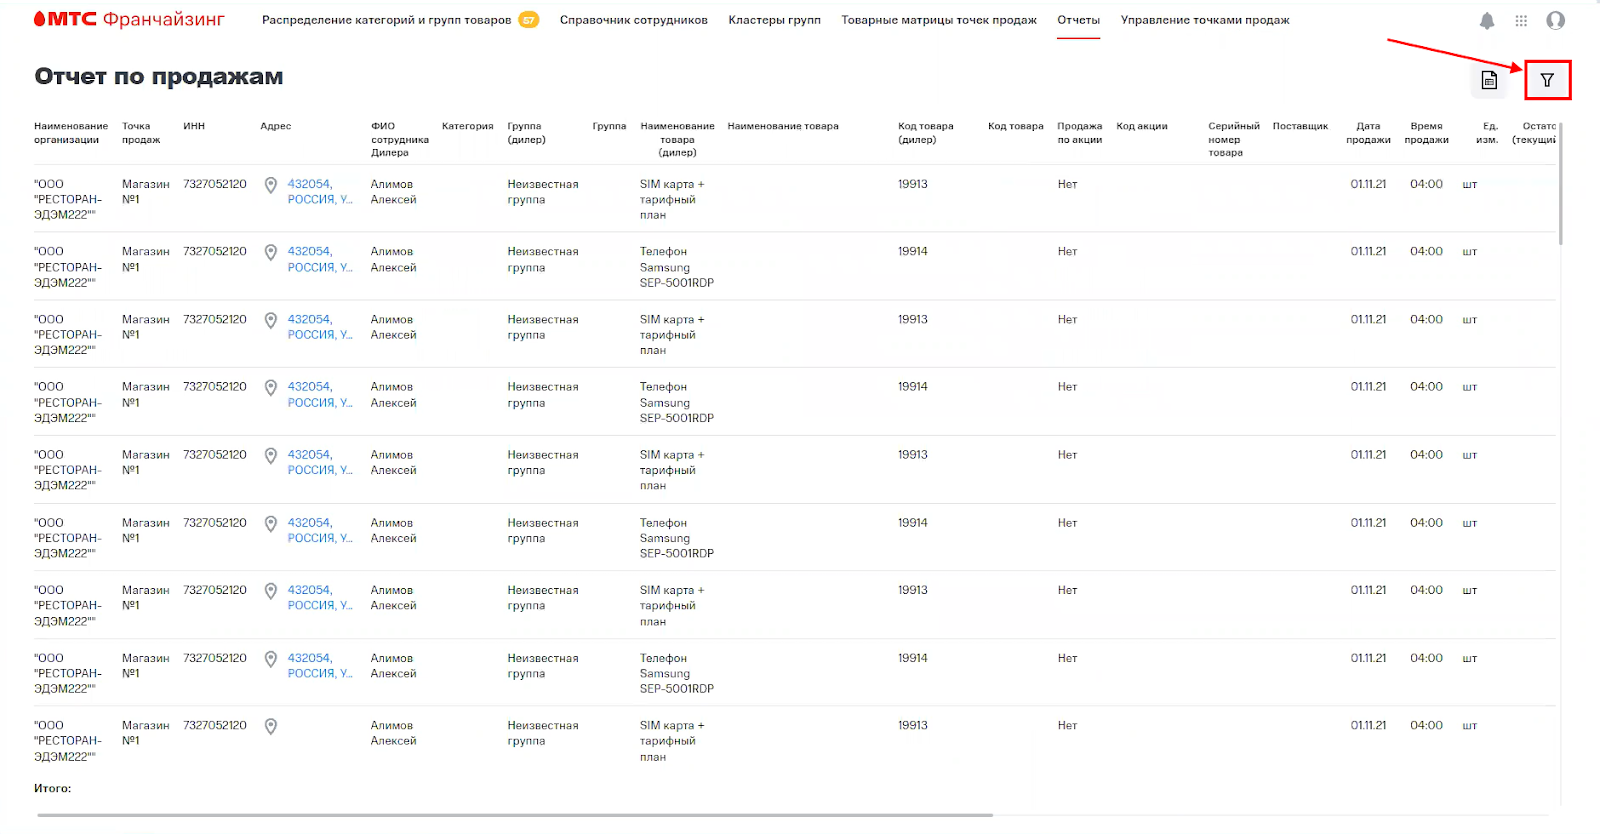This screenshot has height=834, width=1600.
Task: Open address link 432054 in third row
Action: tap(320, 327)
